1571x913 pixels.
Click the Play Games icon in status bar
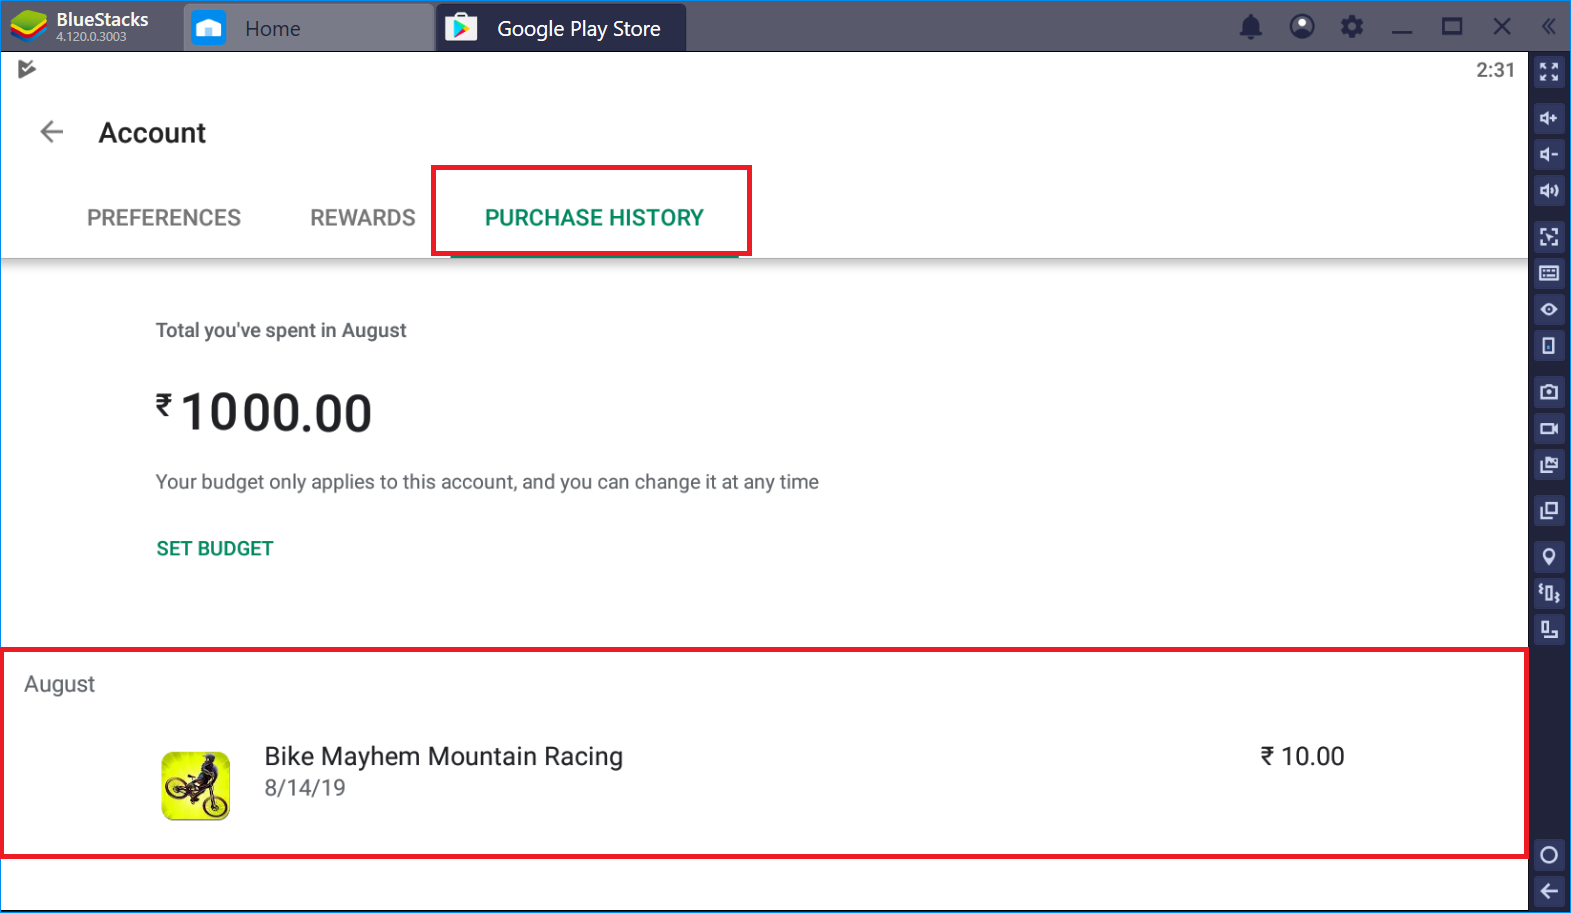point(27,69)
